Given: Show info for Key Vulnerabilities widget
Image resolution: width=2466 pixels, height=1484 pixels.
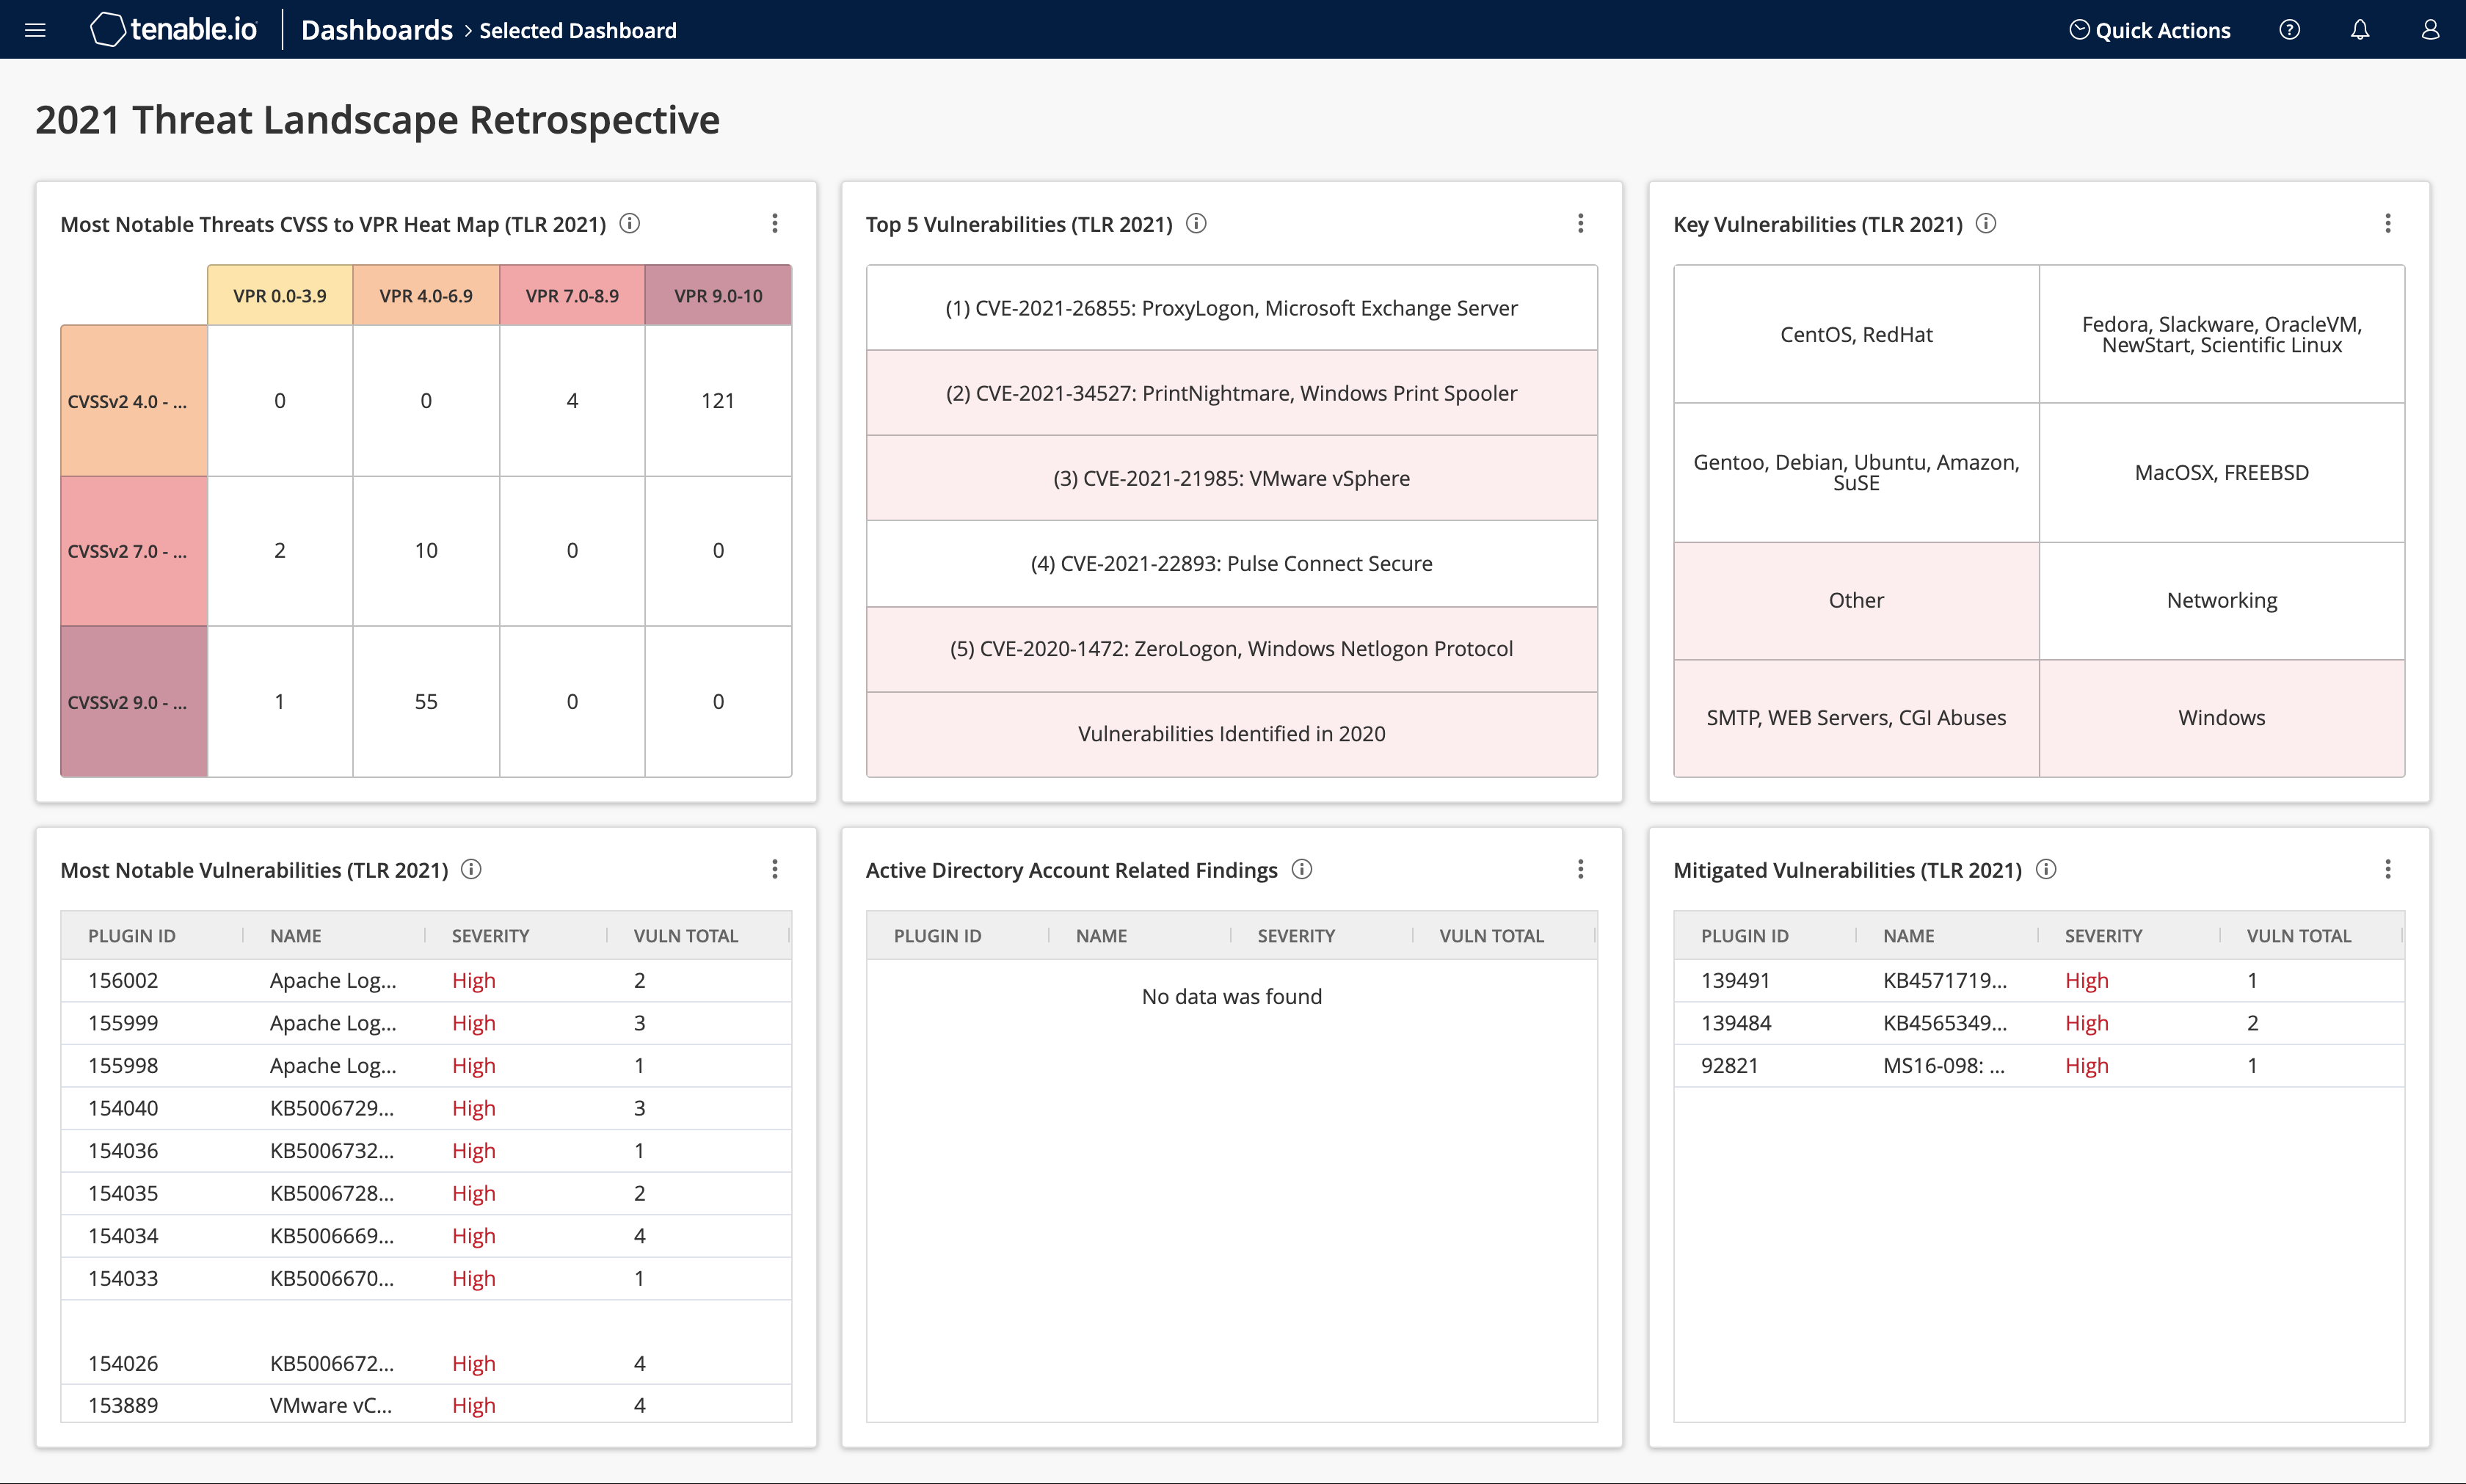Looking at the screenshot, I should 1986,223.
